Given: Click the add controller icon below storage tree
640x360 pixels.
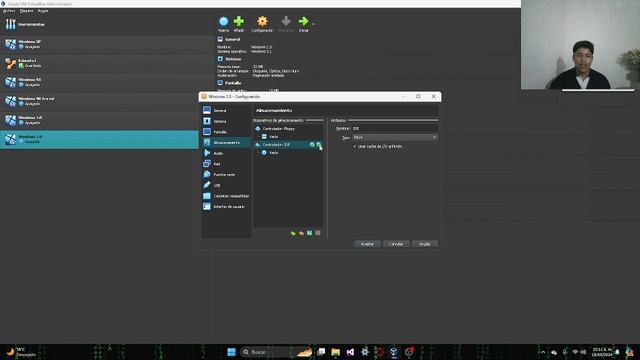Looking at the screenshot, I should click(x=293, y=233).
